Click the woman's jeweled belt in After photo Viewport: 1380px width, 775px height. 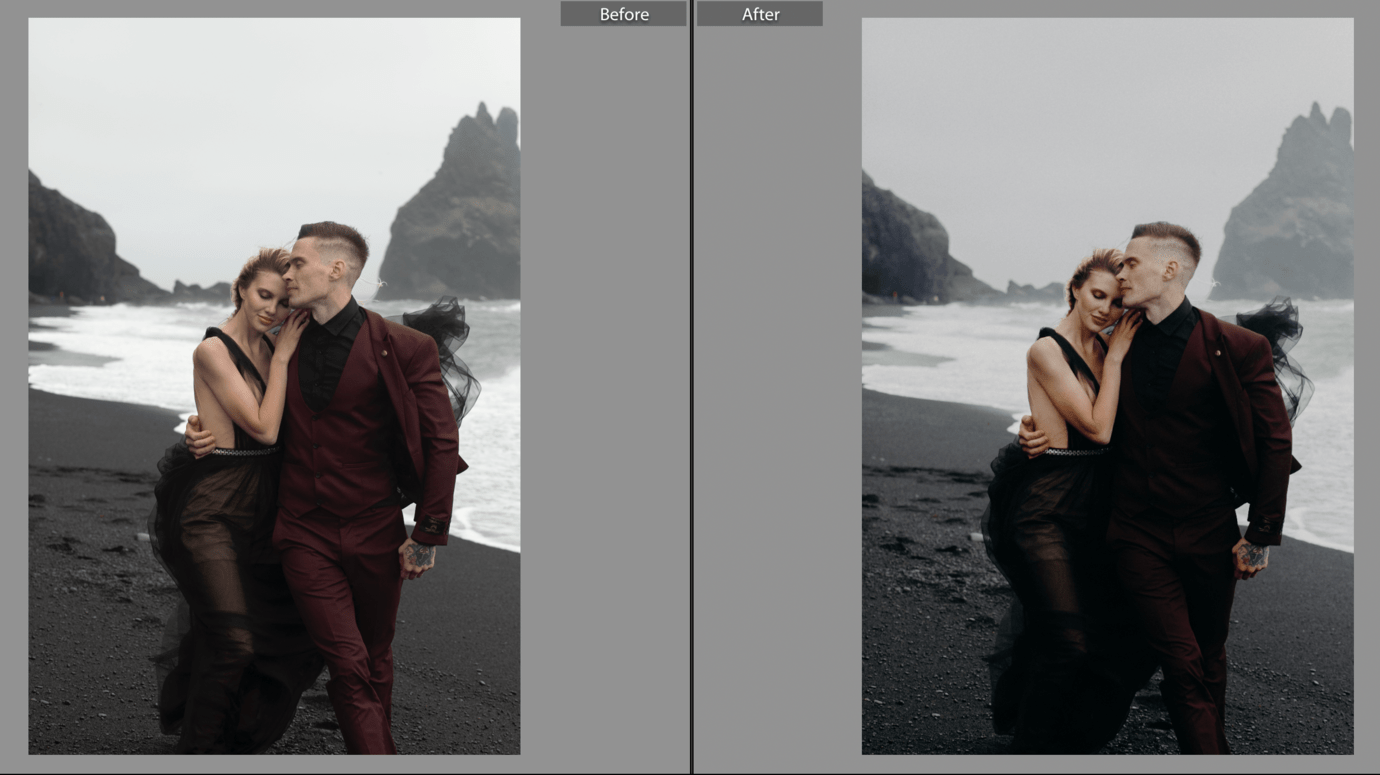pyautogui.click(x=1077, y=452)
